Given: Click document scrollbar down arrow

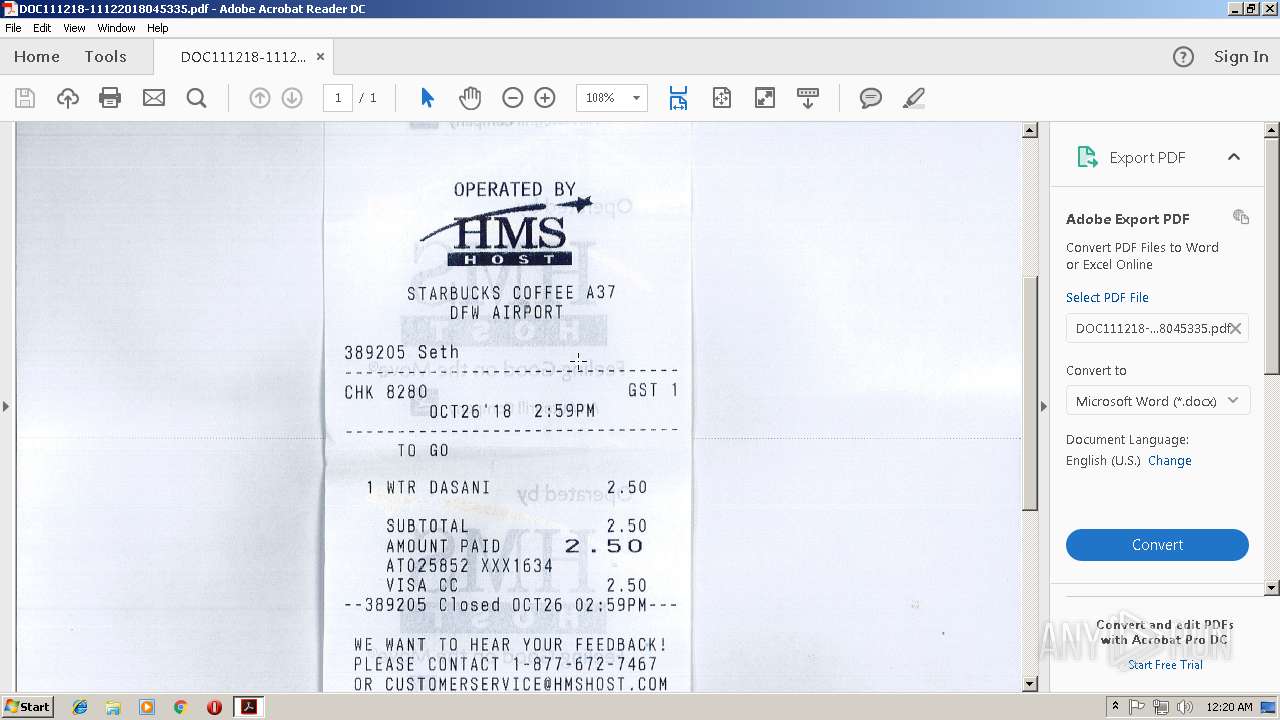Looking at the screenshot, I should tap(1030, 685).
